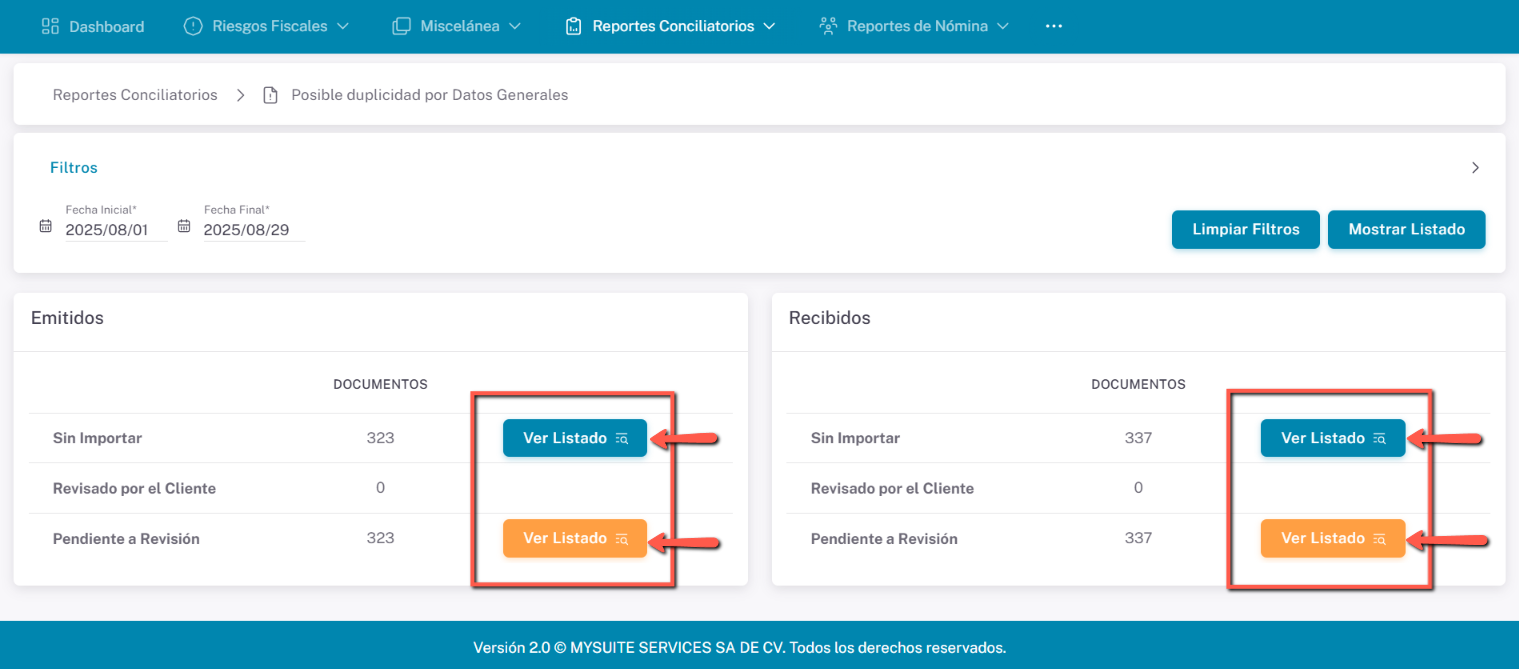Open the Reportes Conciliatorios menu
This screenshot has height=669, width=1519.
click(x=673, y=26)
